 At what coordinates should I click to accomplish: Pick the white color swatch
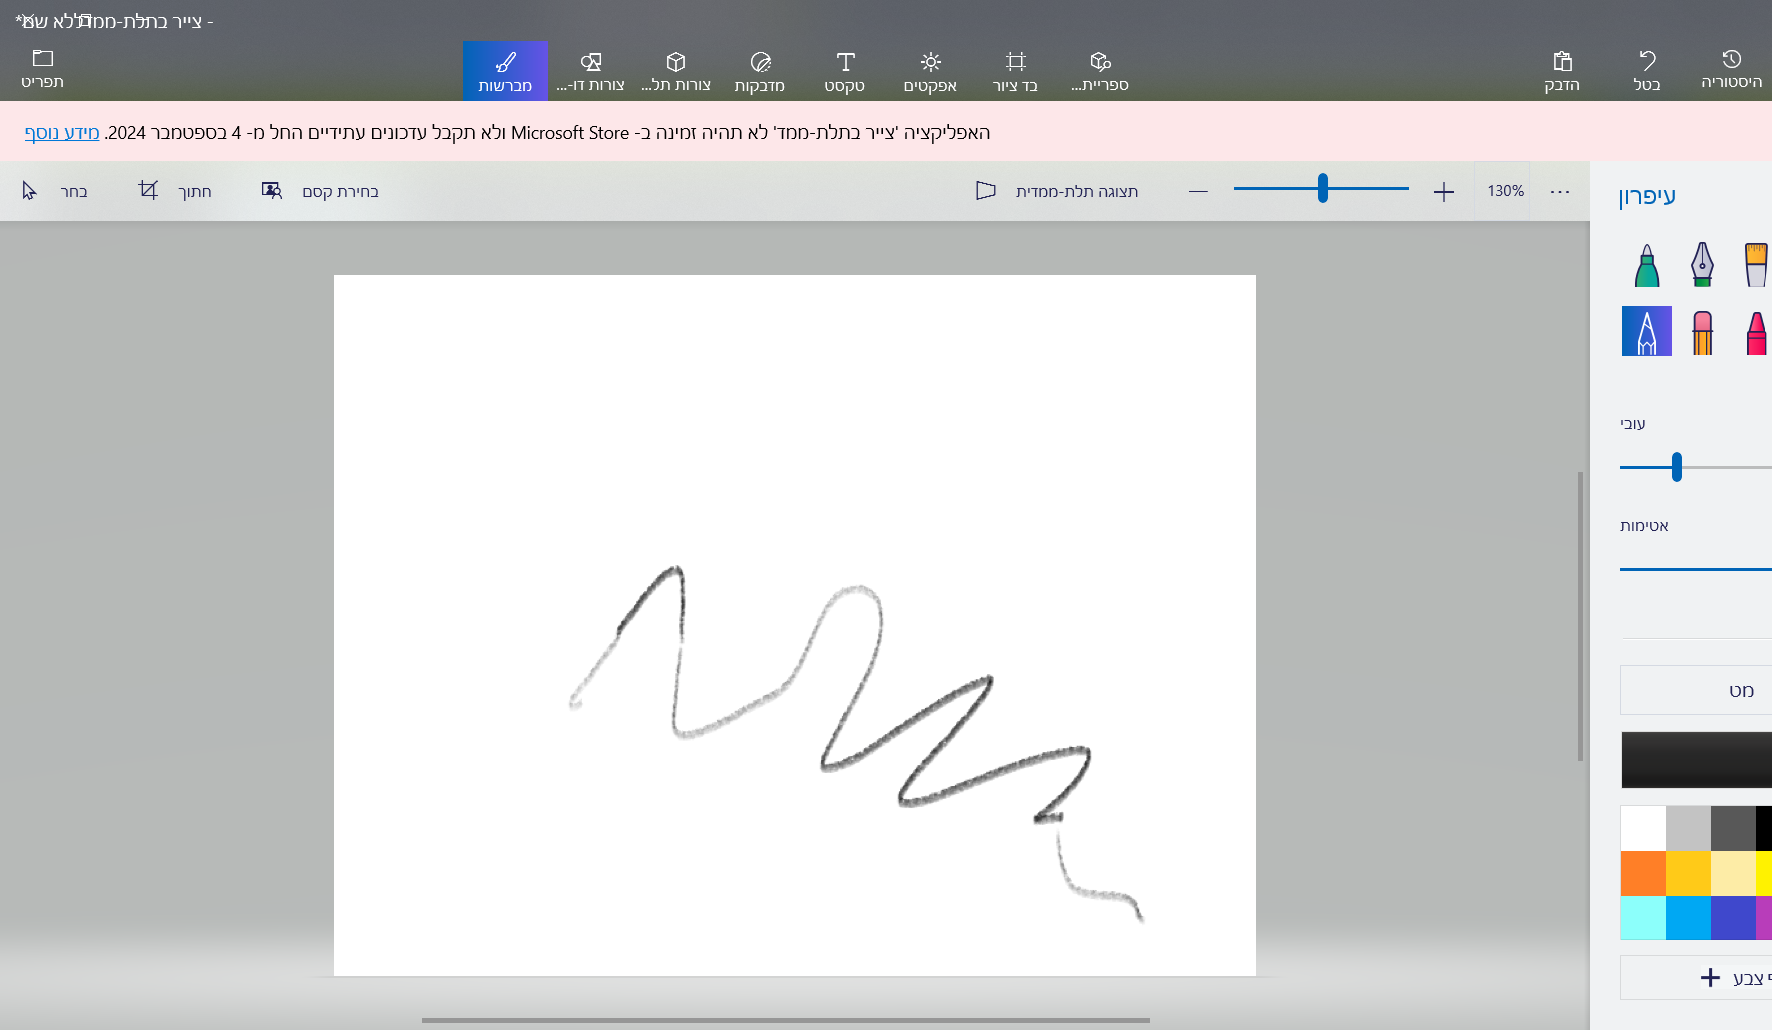point(1643,828)
